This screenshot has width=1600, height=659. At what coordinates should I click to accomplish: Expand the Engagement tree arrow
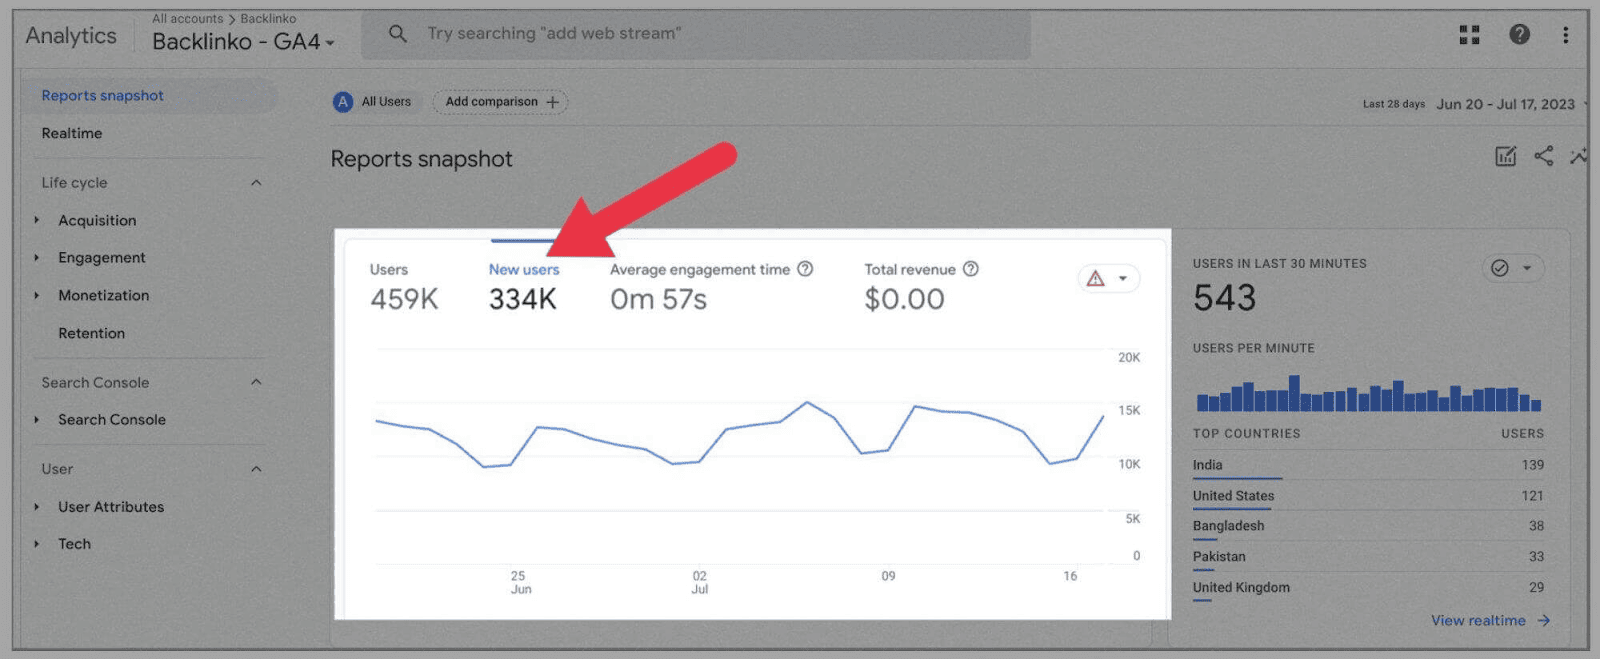coord(37,258)
